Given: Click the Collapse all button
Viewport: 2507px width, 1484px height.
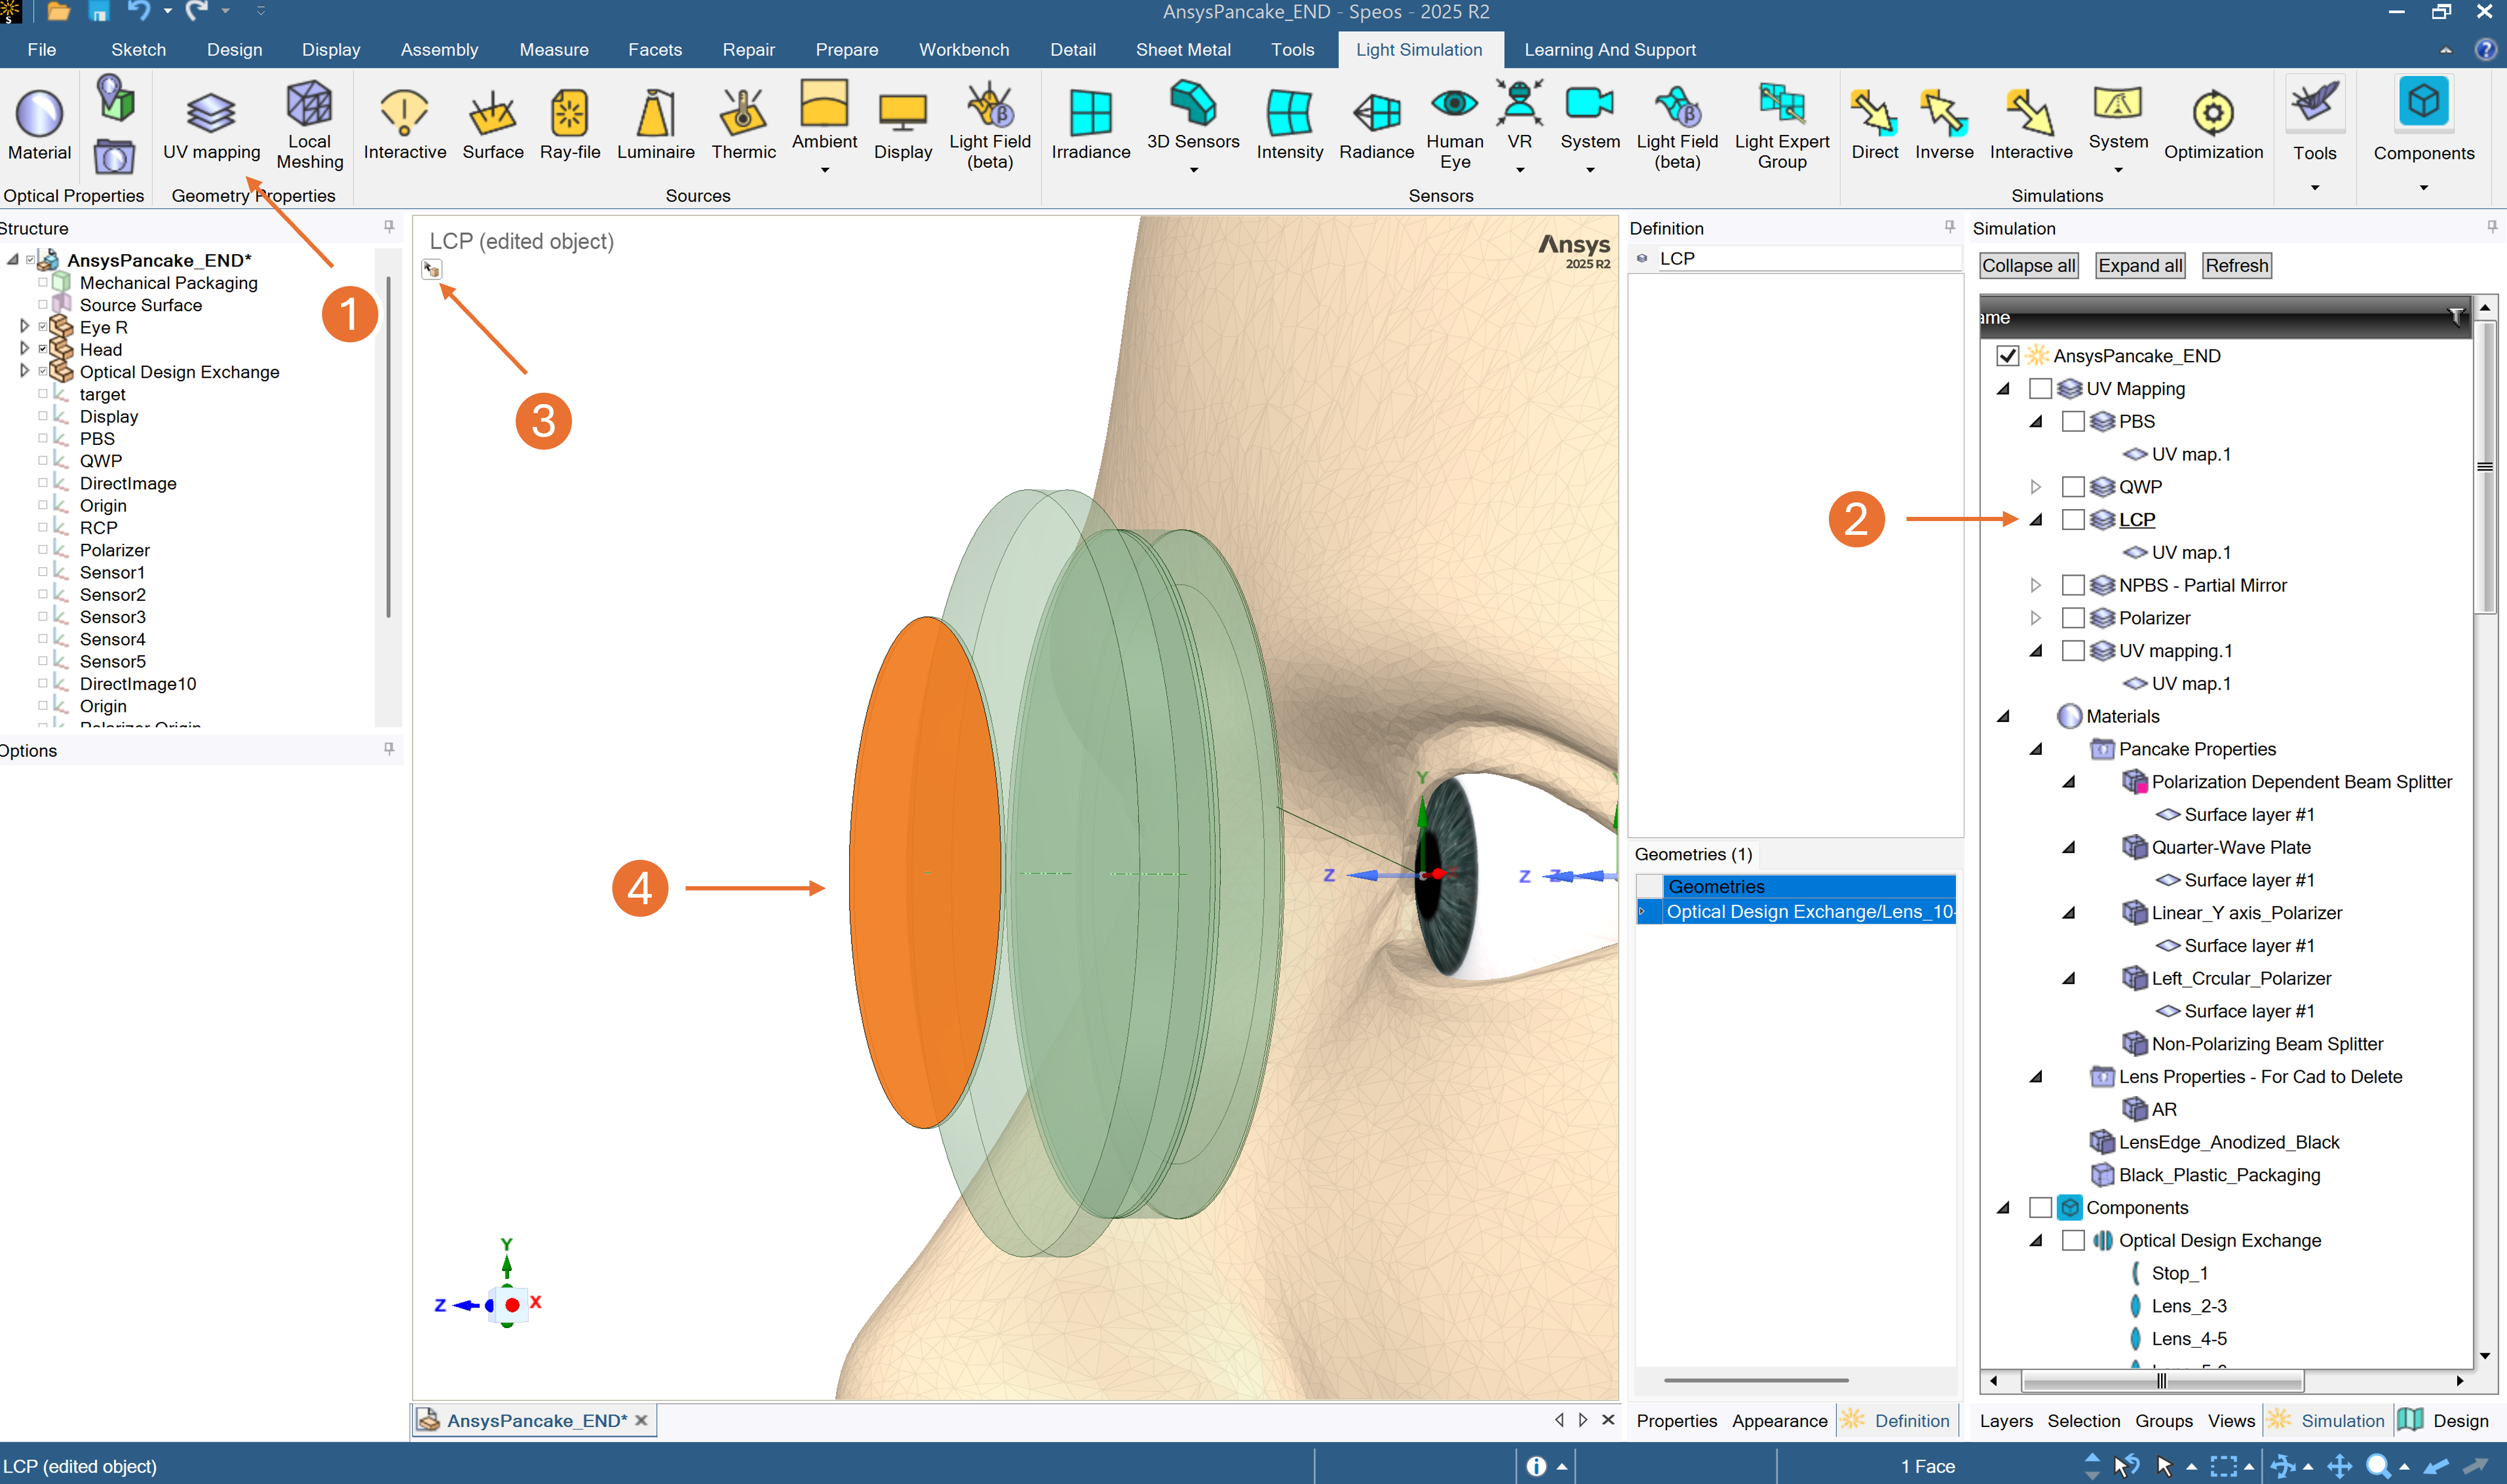Looking at the screenshot, I should (2028, 266).
